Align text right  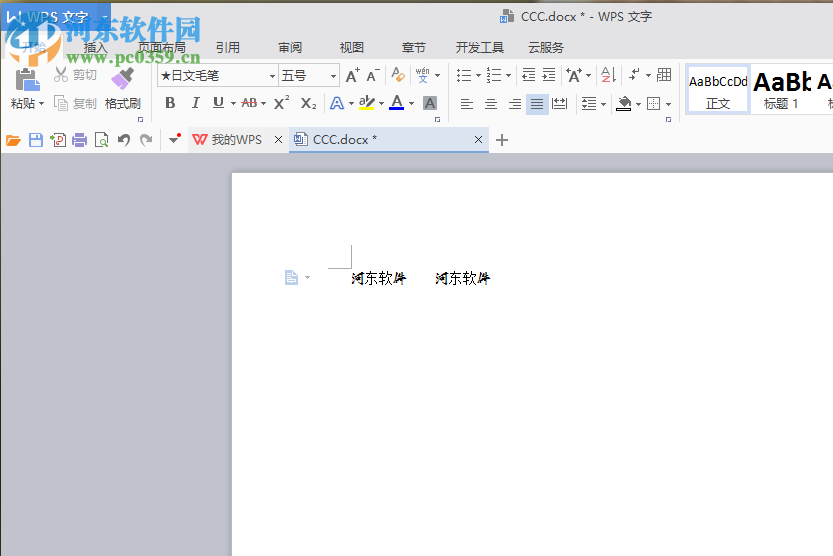pos(515,104)
